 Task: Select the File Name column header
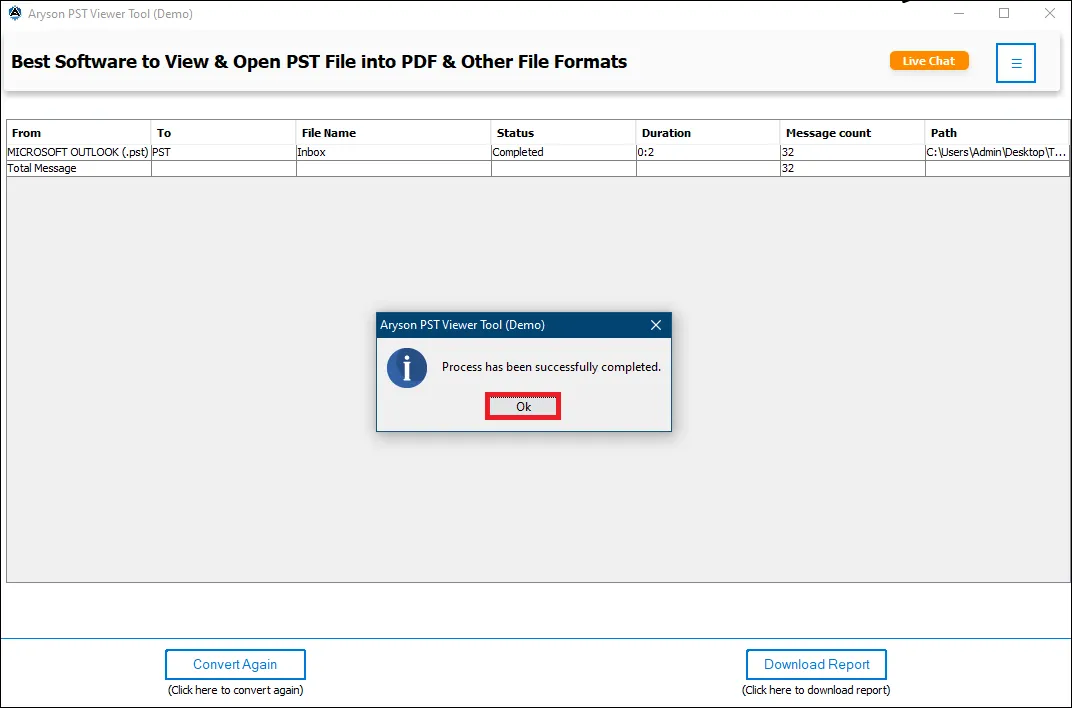click(x=393, y=133)
